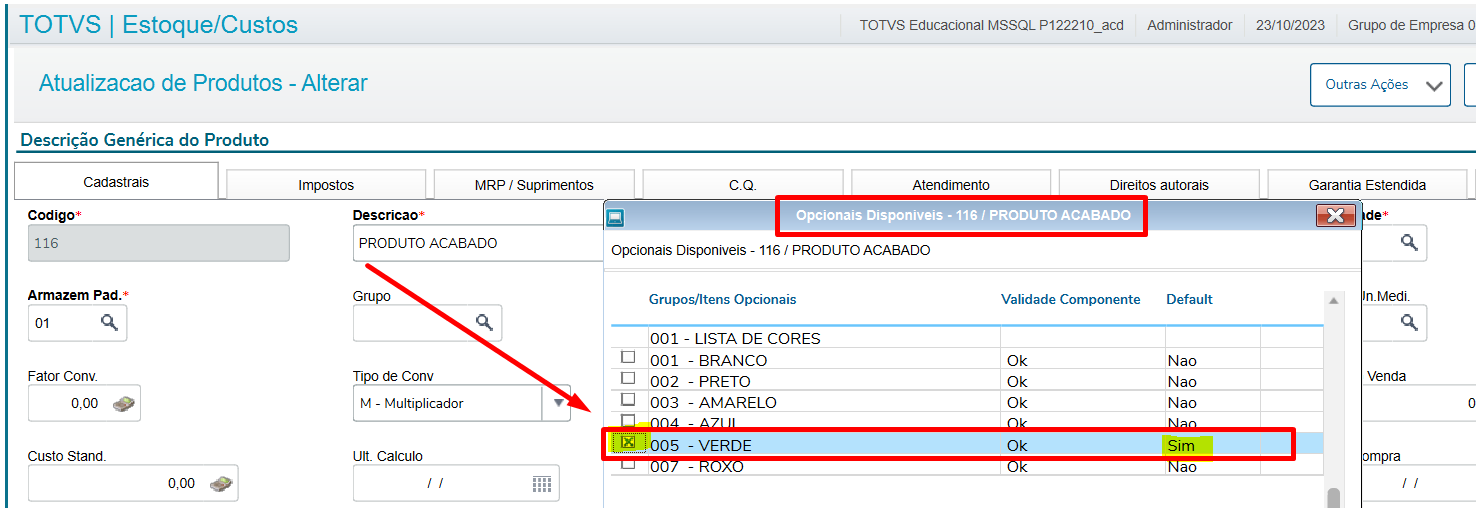This screenshot has width=1476, height=515.
Task: Uncheck the 005 - VERDE checkbox
Action: coord(628,442)
